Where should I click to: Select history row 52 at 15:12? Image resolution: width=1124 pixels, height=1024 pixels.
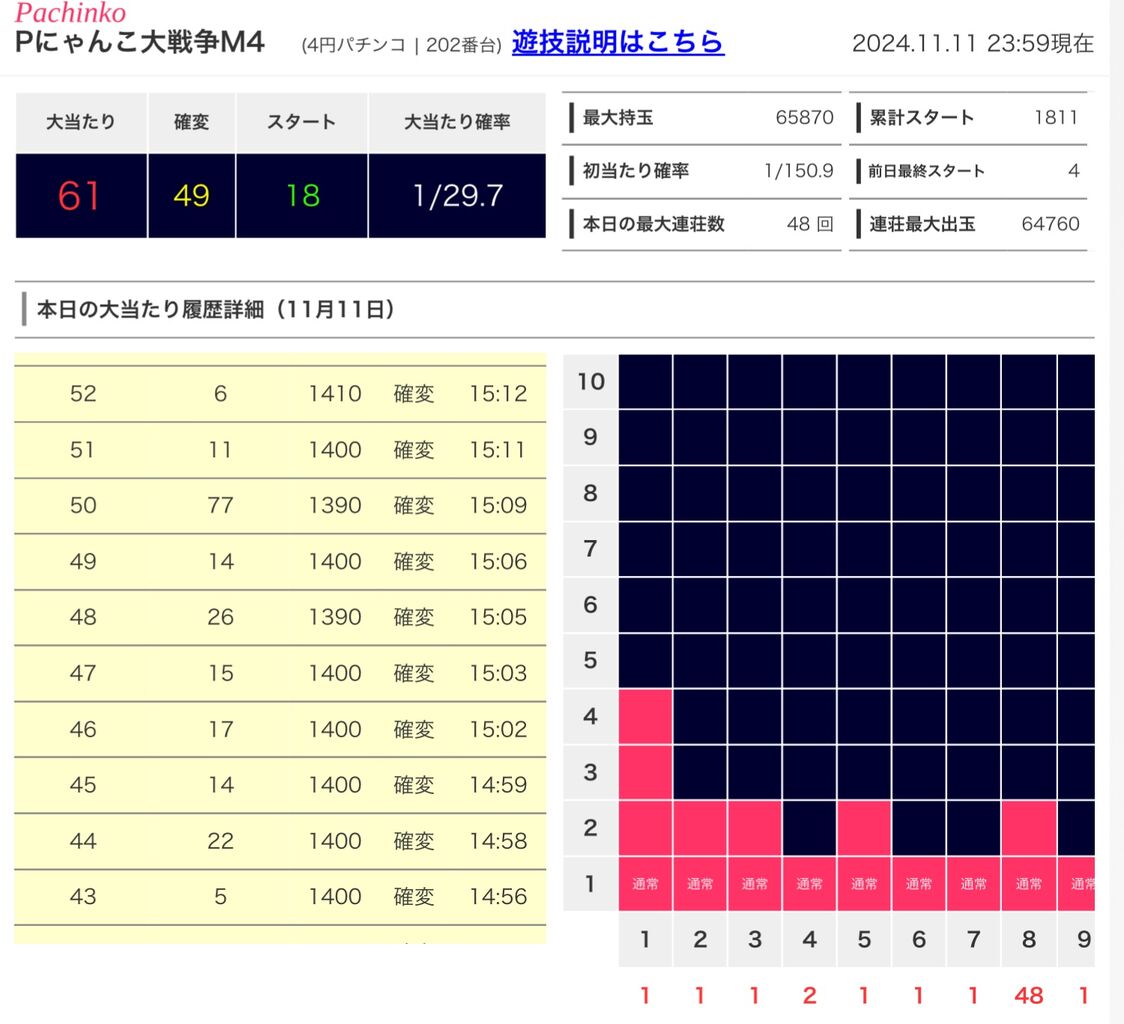280,394
